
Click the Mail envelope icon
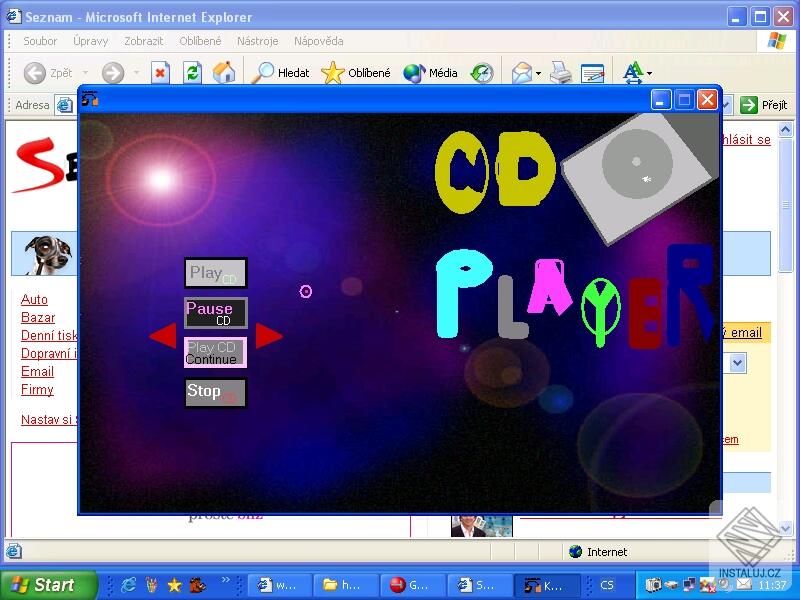point(522,73)
